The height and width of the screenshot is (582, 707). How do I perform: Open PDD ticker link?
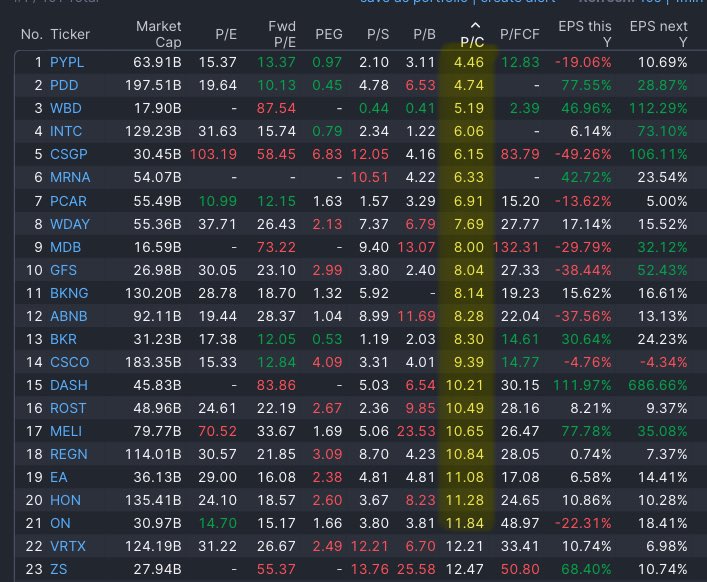[64, 85]
